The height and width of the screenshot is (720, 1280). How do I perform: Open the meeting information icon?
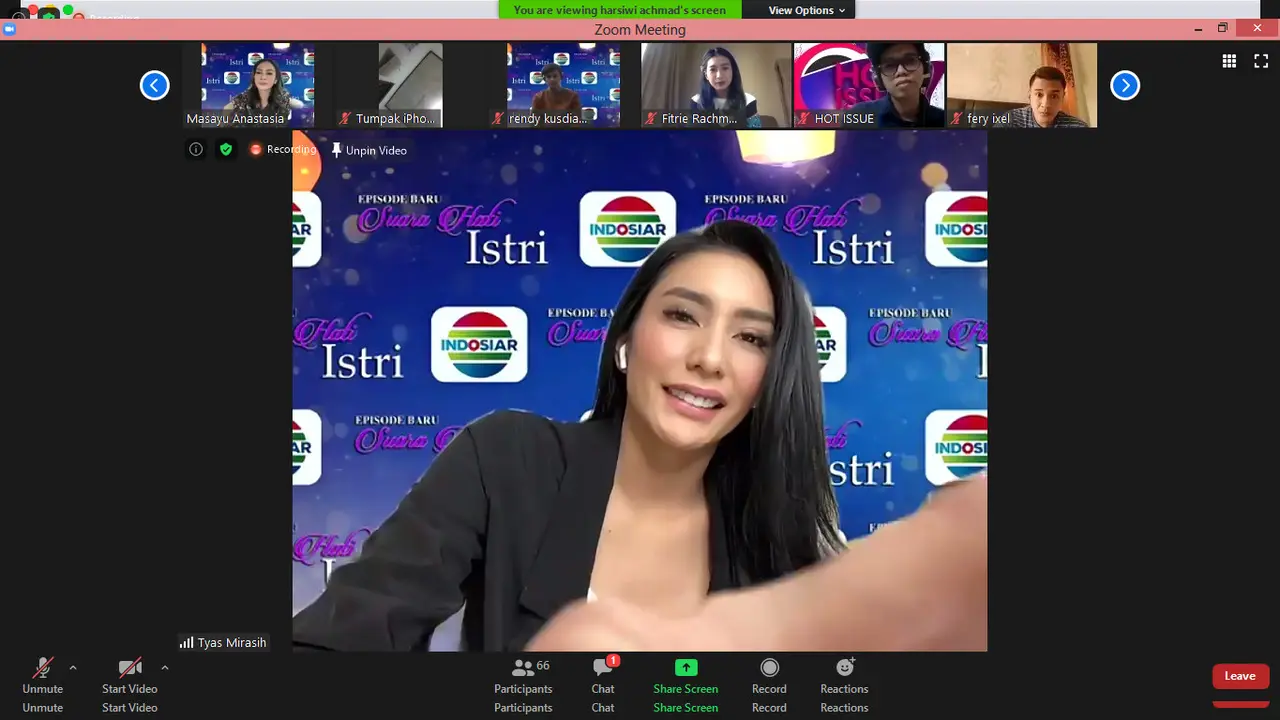click(x=196, y=149)
